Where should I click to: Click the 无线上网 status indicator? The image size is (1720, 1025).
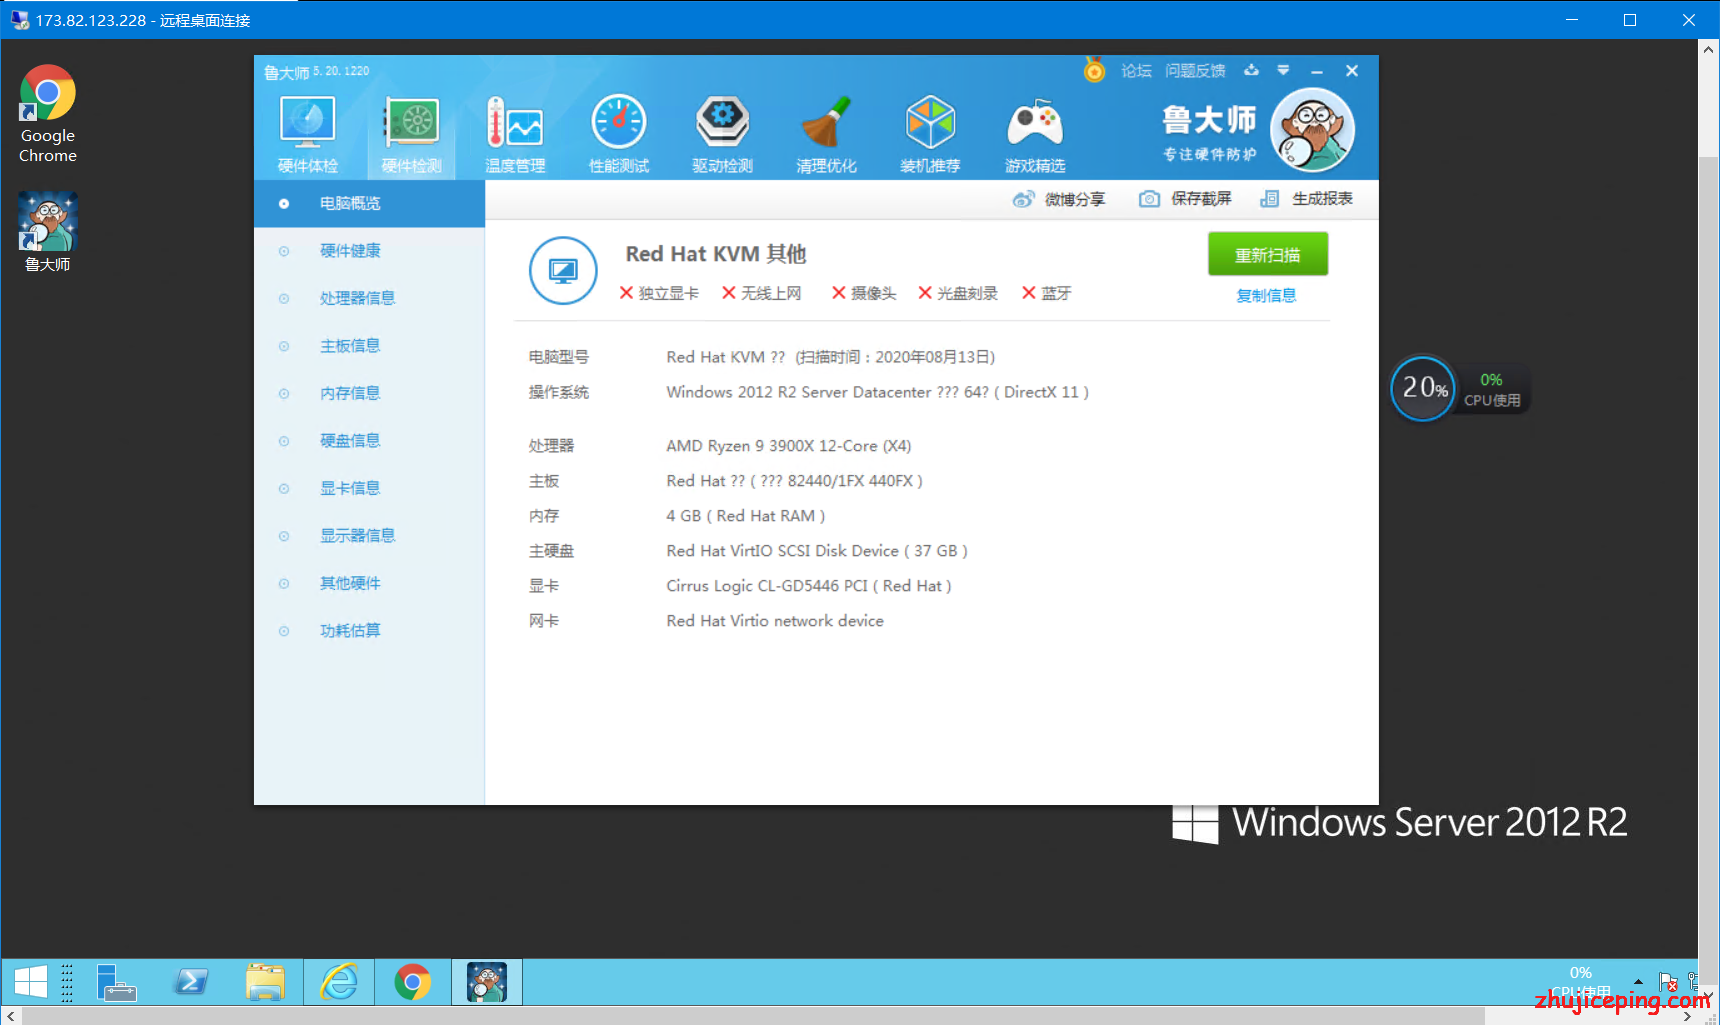(x=762, y=293)
